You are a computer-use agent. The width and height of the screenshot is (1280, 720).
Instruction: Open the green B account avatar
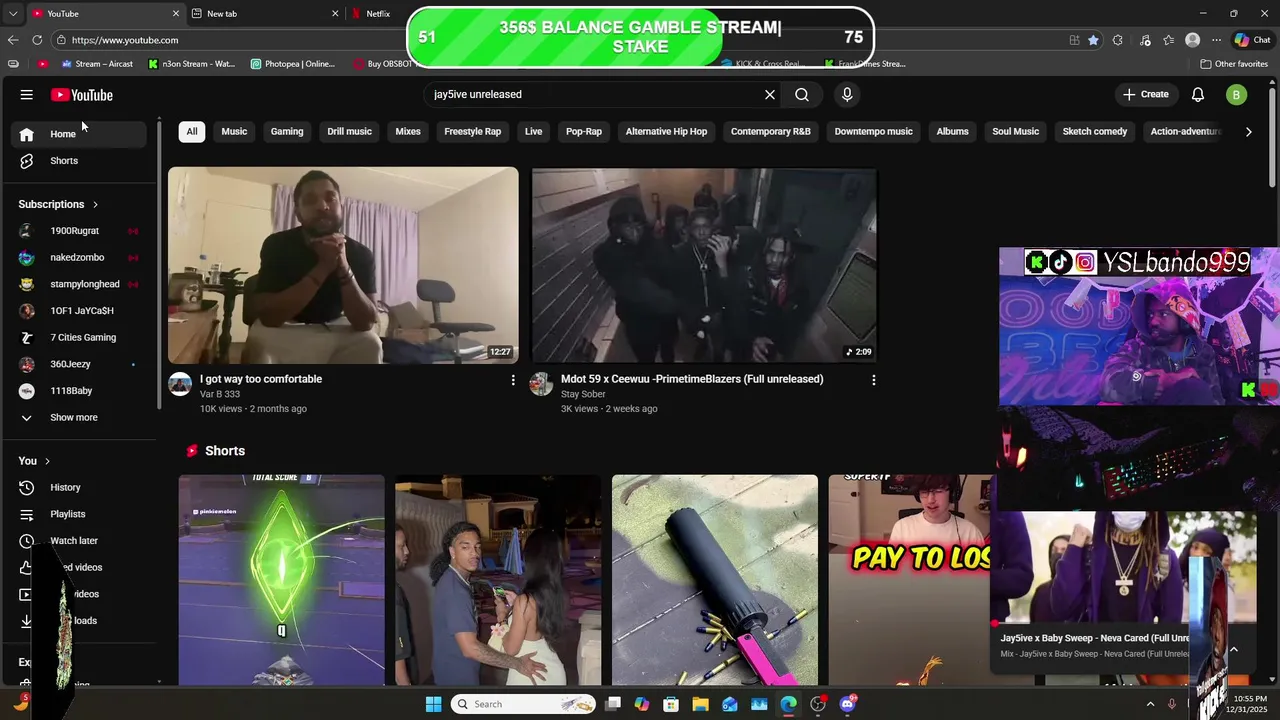pos(1236,95)
